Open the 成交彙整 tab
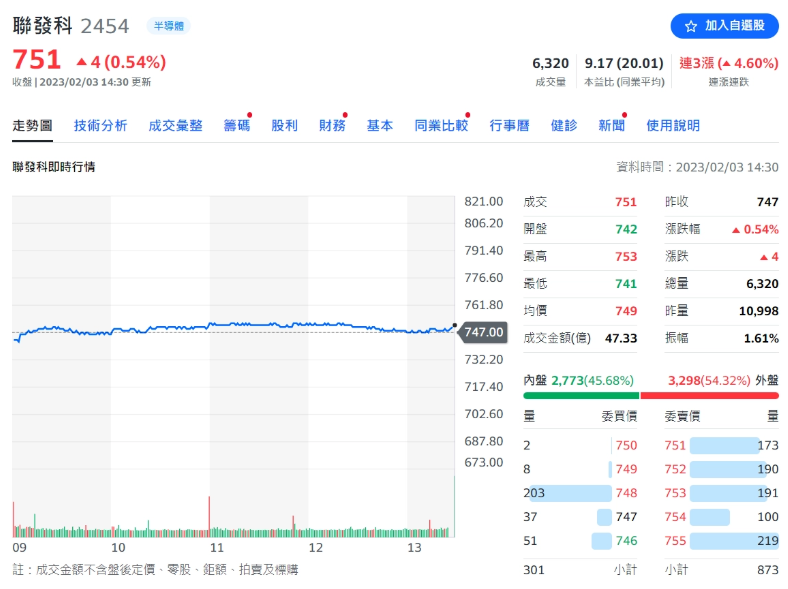Screen dimensions: 788x589 pyautogui.click(x=175, y=125)
